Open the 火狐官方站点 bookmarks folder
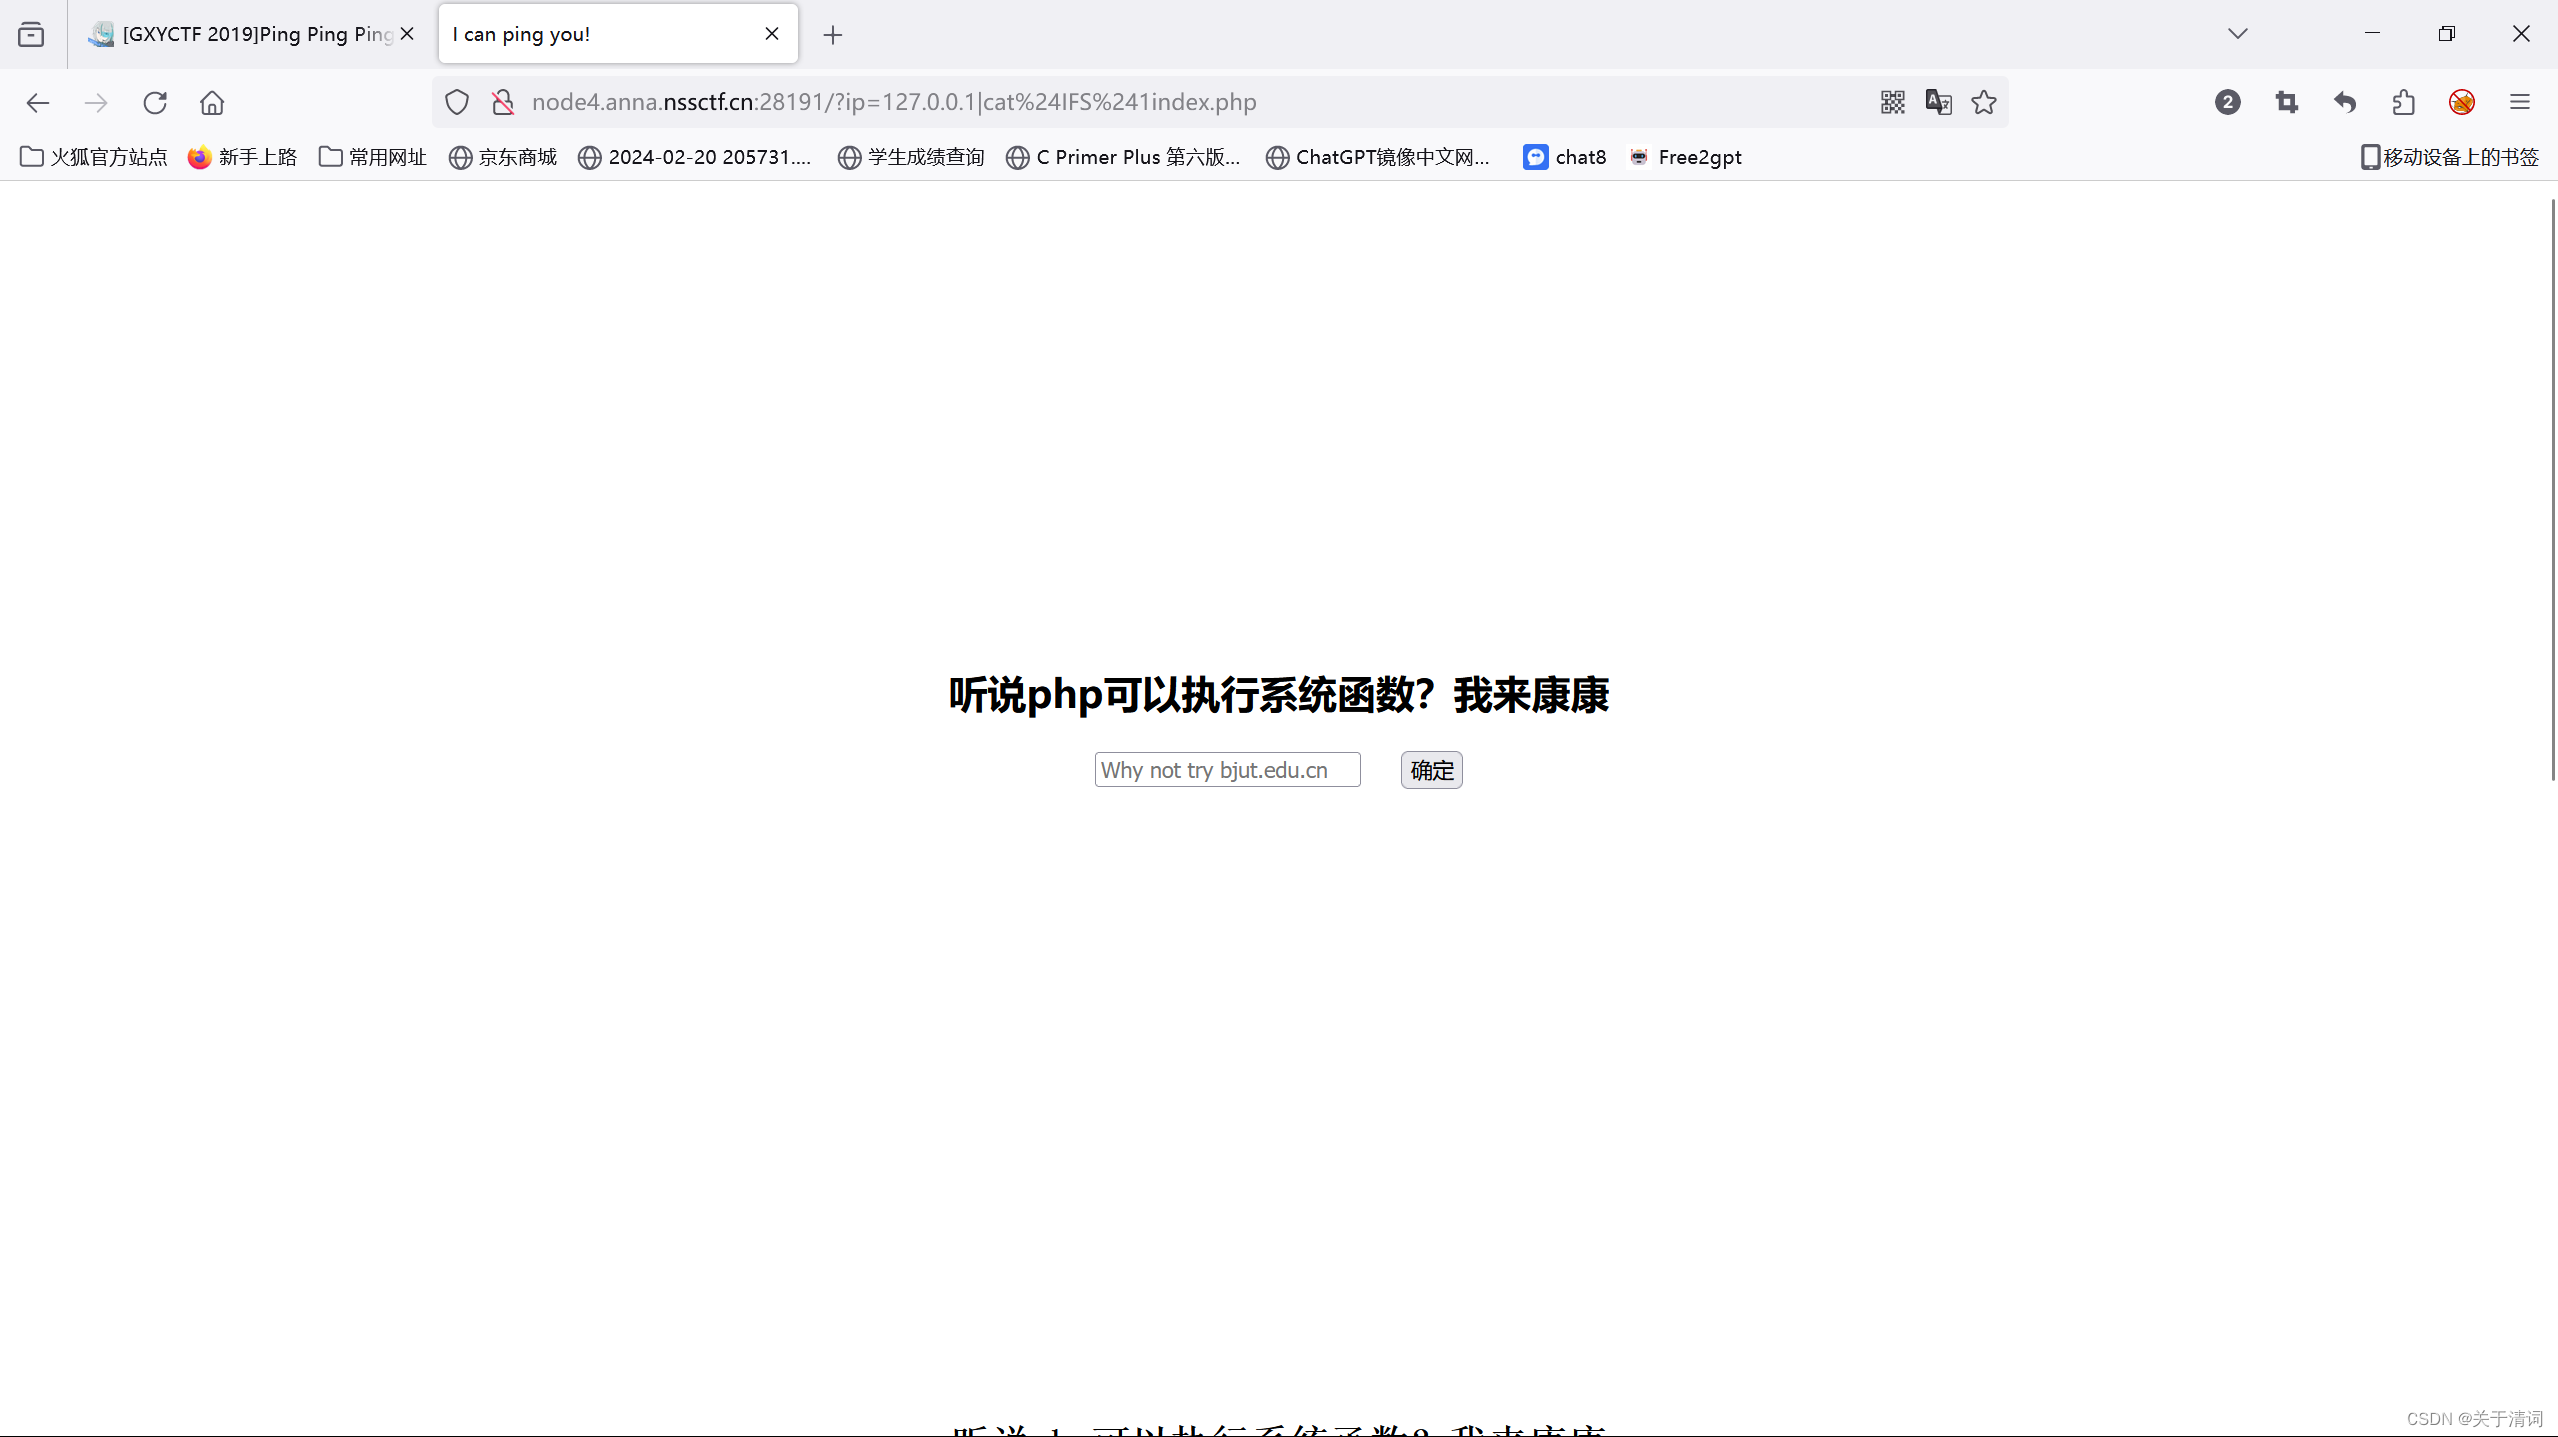The image size is (2558, 1437). [94, 157]
